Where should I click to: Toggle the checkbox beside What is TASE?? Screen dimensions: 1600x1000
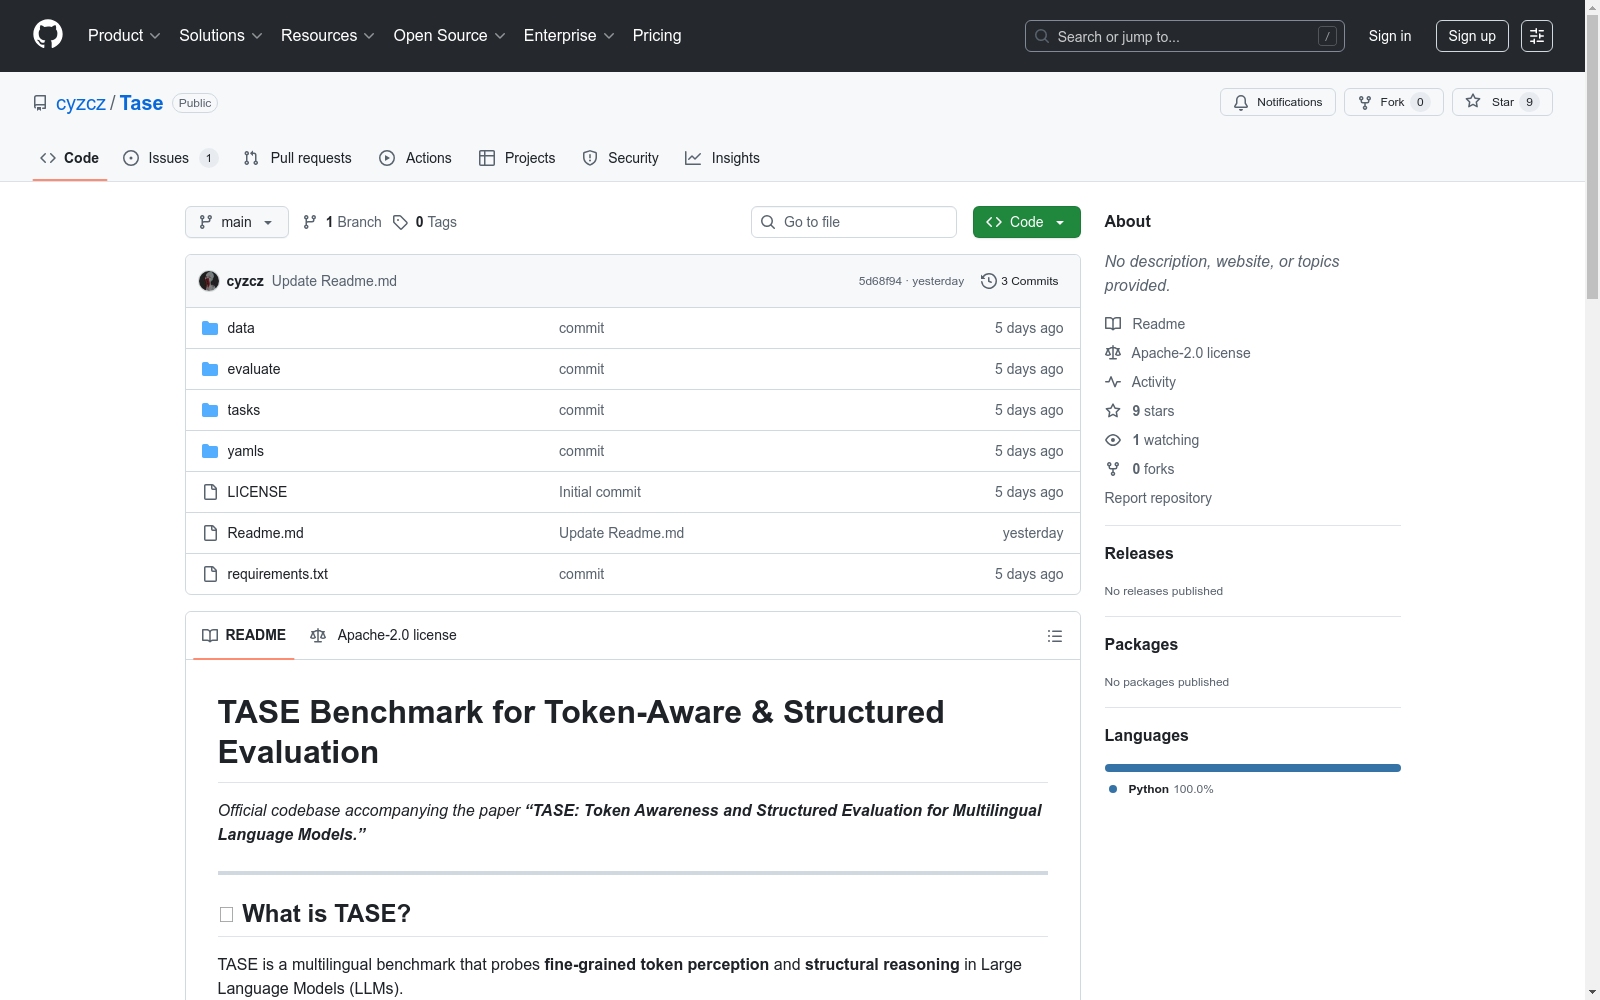pyautogui.click(x=226, y=914)
